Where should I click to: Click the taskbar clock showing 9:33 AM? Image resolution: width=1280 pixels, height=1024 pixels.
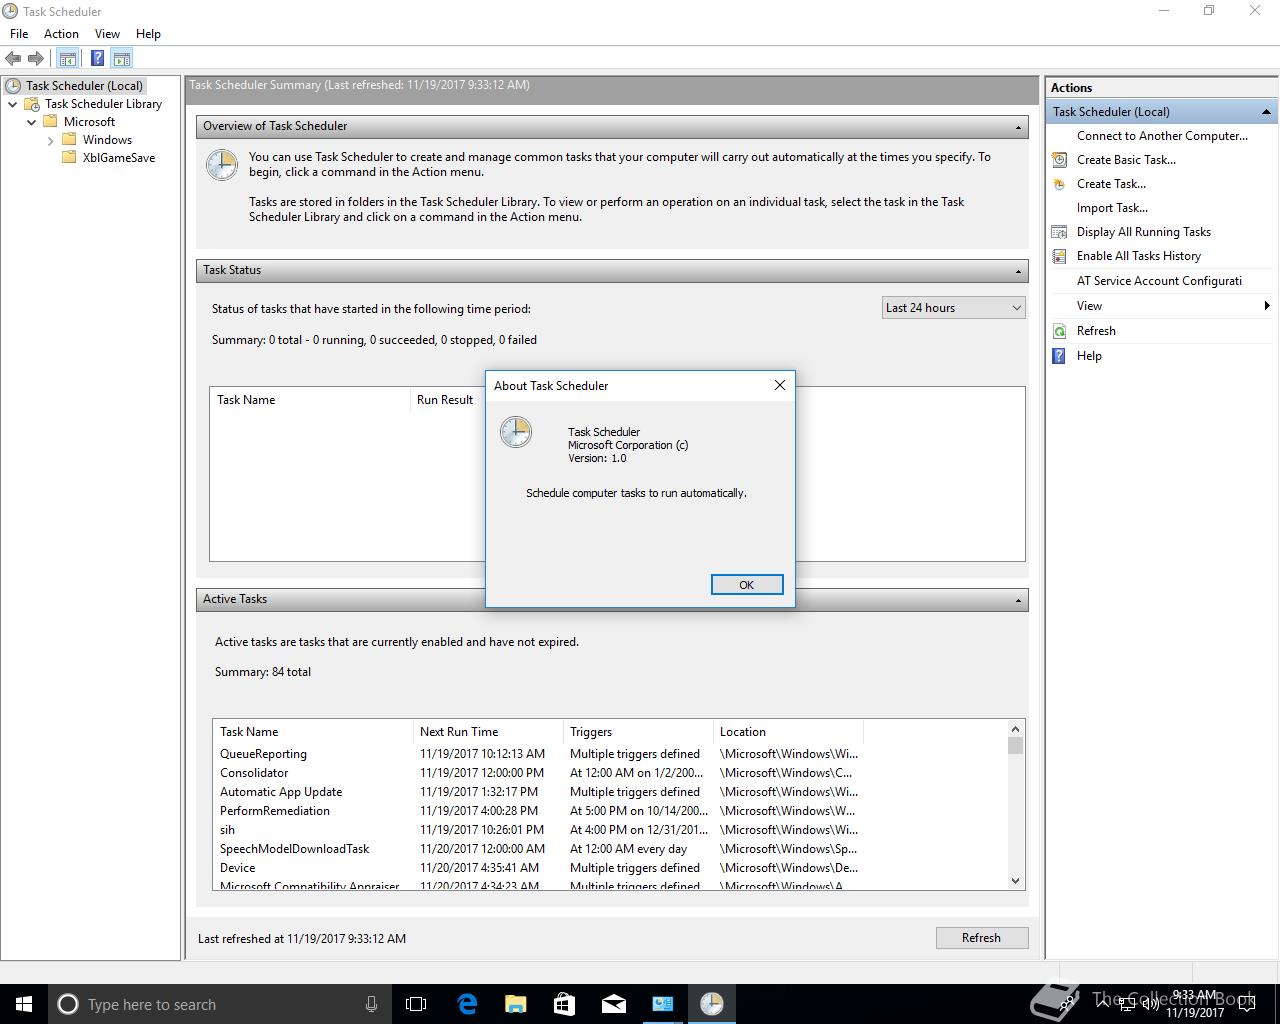click(1194, 1004)
